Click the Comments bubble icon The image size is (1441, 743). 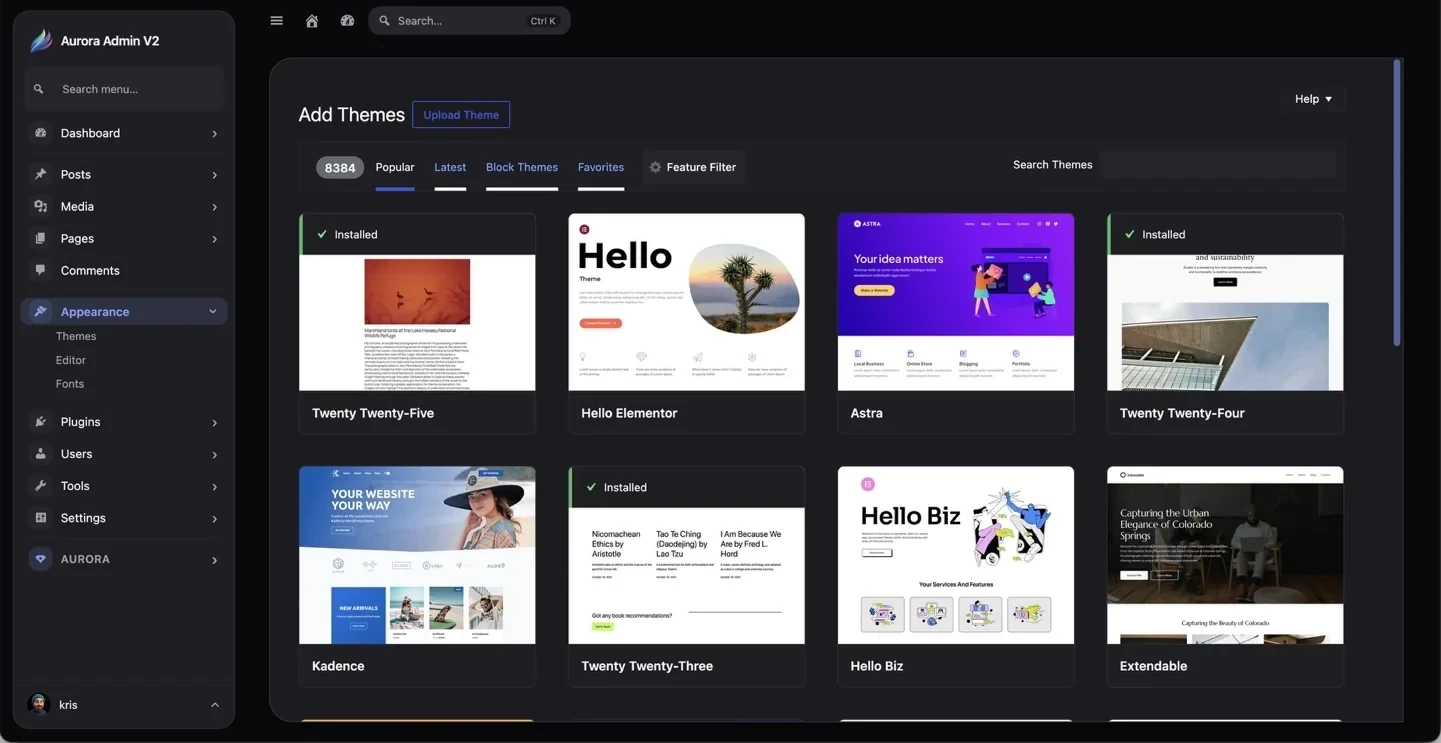tap(41, 270)
